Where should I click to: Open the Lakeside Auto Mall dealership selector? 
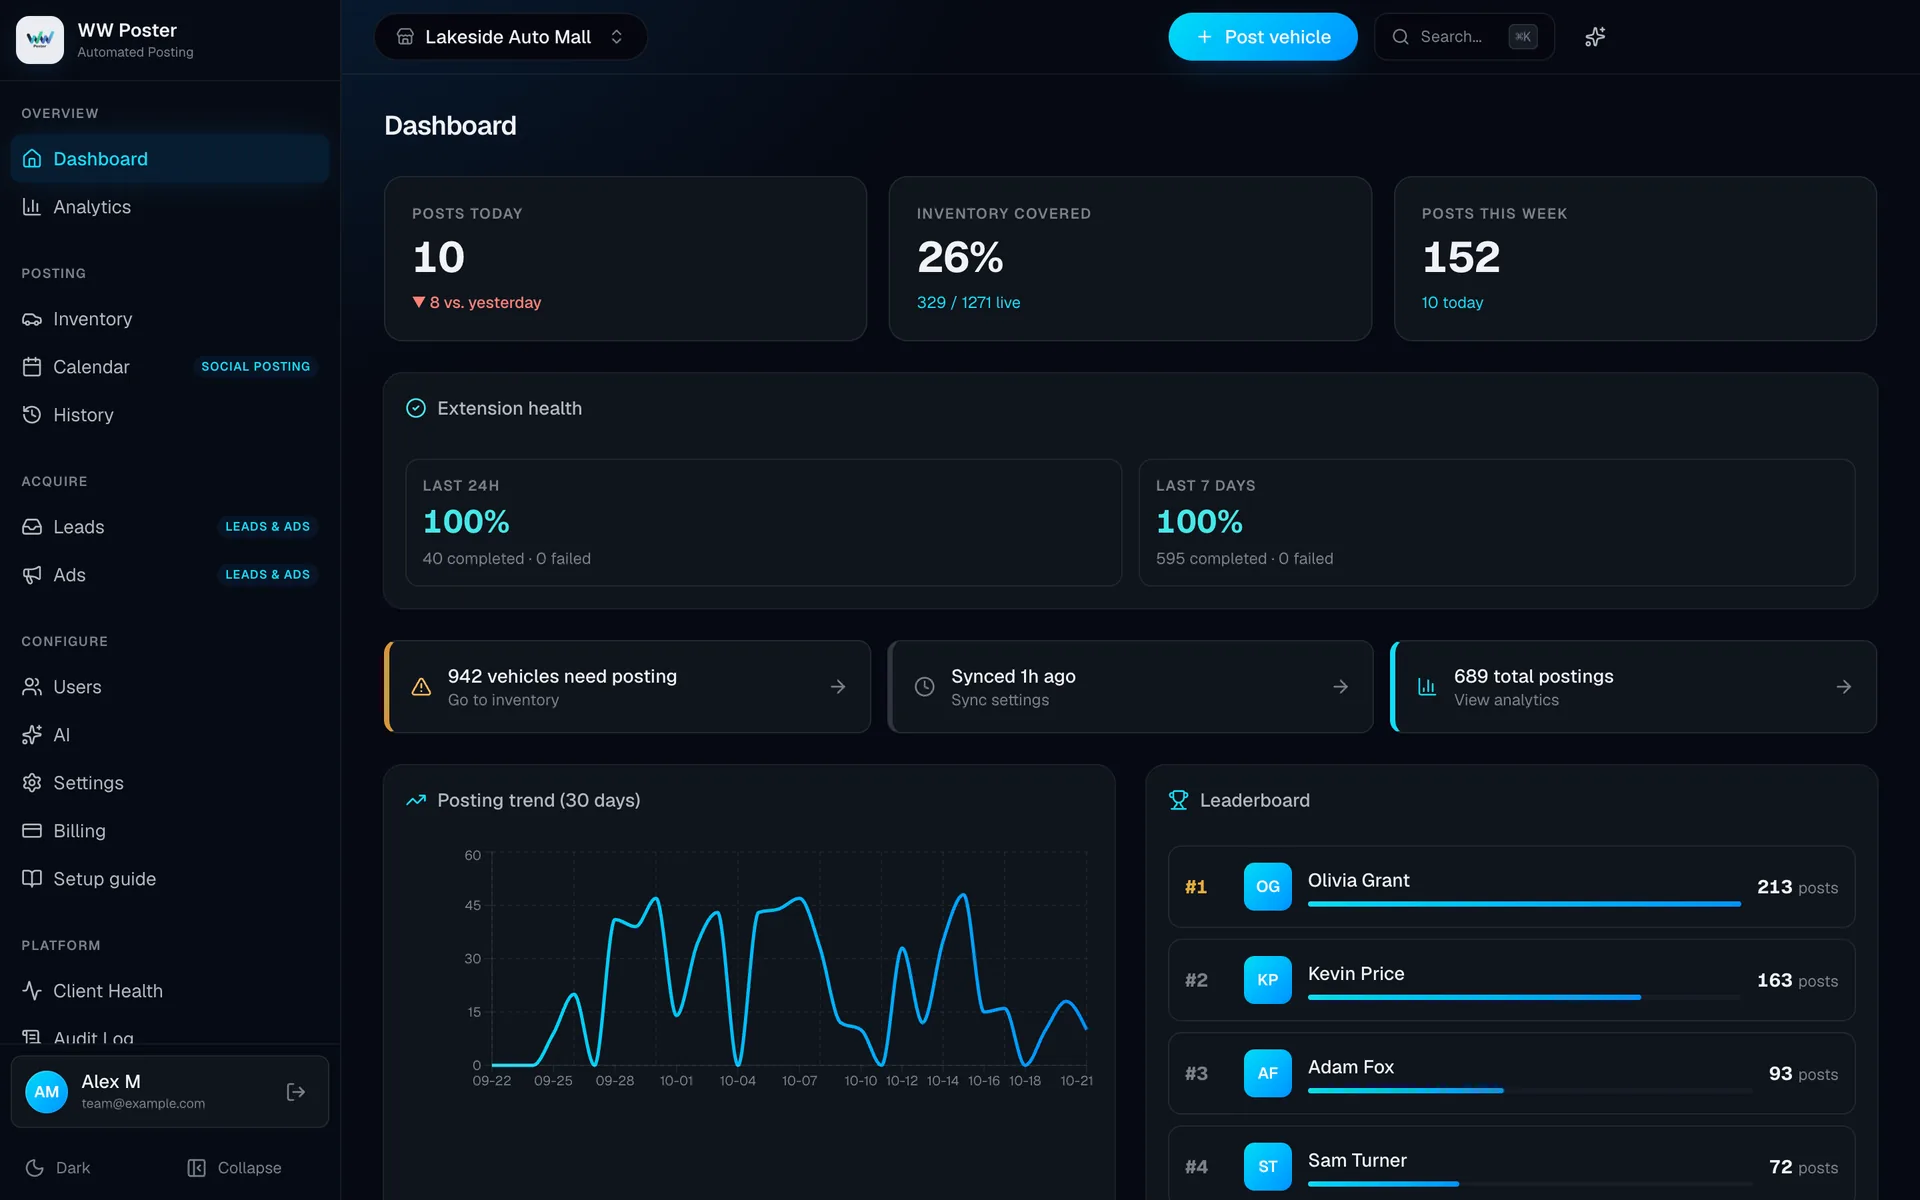point(510,37)
